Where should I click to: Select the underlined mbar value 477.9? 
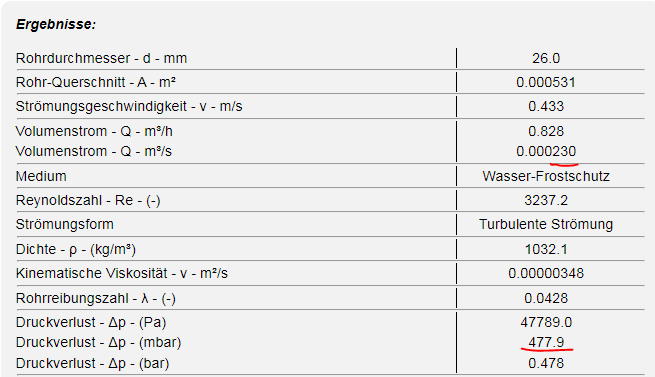pyautogui.click(x=546, y=342)
